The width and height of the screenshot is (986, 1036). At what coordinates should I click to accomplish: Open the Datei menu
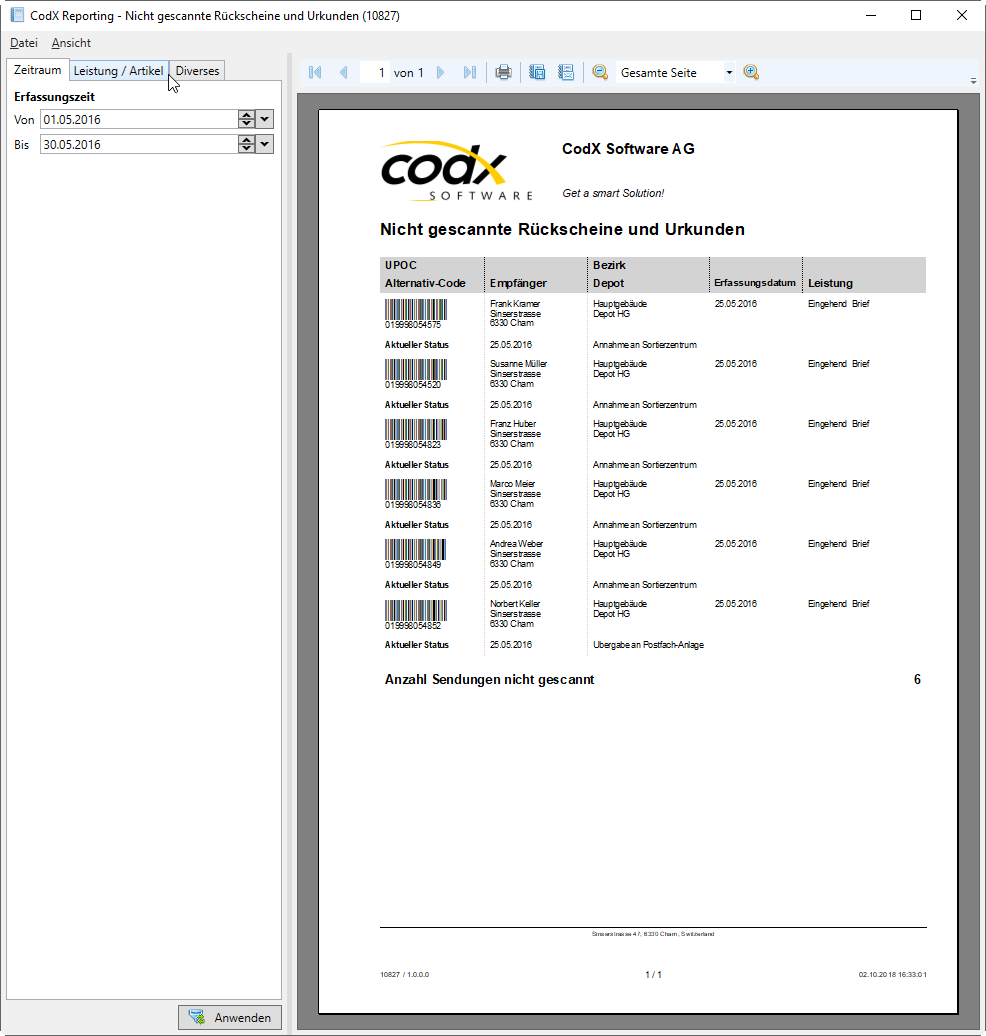24,43
